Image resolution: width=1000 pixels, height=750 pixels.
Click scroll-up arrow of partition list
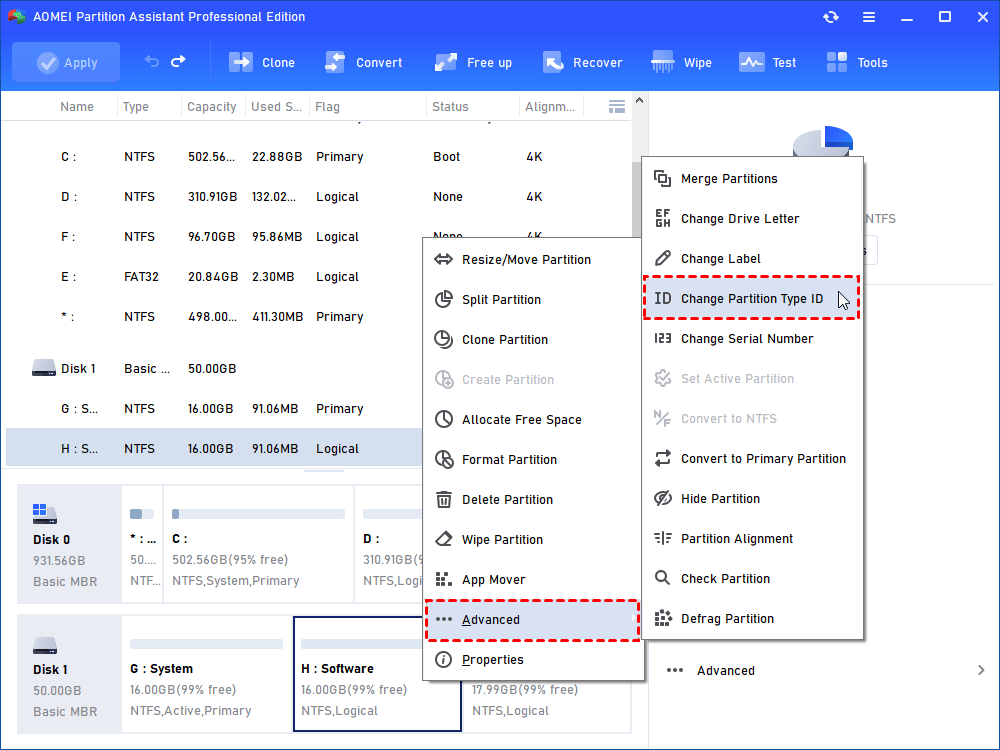639,101
